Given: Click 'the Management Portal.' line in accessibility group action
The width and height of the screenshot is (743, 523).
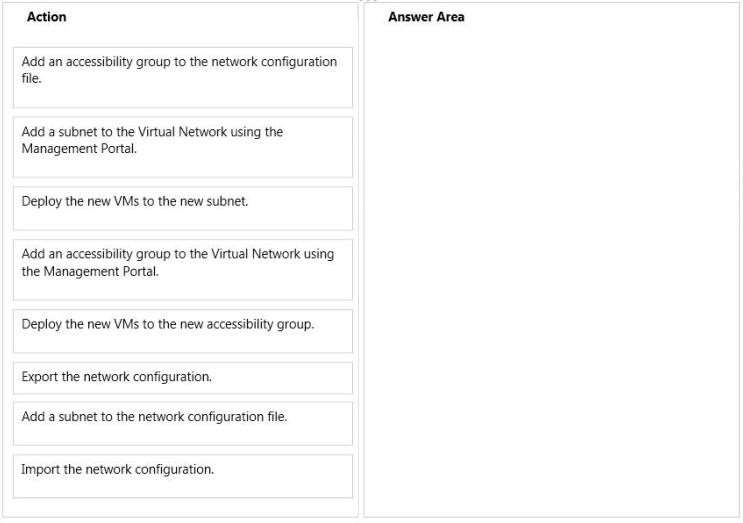Looking at the screenshot, I should coord(90,271).
